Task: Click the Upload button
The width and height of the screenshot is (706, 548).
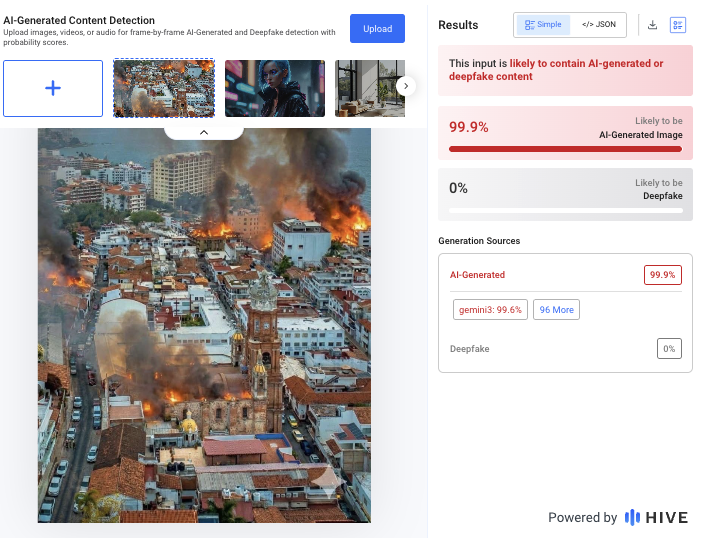Action: (x=377, y=29)
